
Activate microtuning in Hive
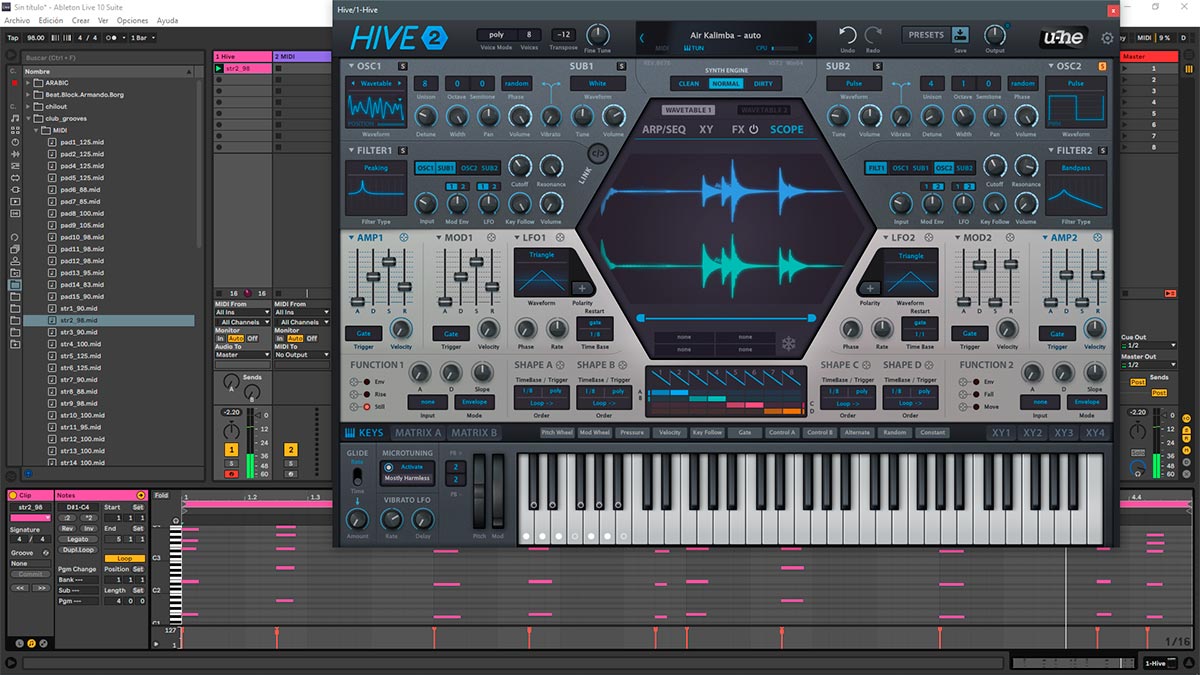[x=389, y=467]
